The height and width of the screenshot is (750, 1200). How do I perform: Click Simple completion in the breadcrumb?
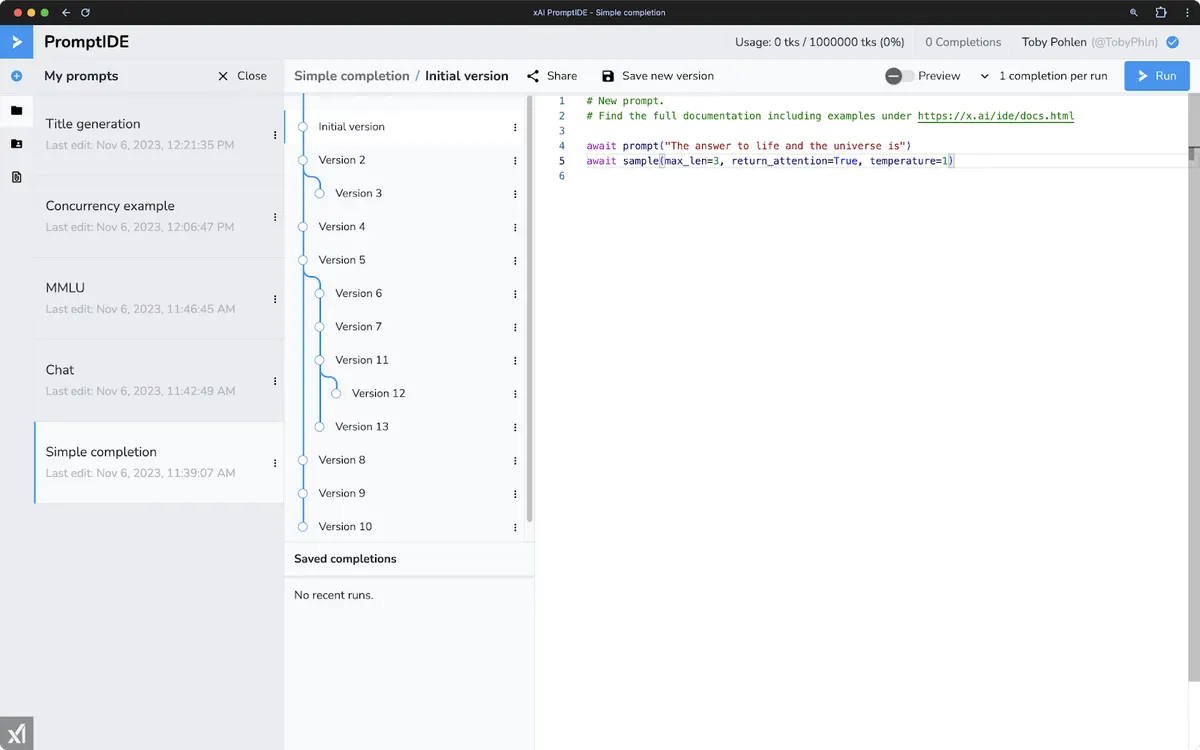(x=352, y=76)
